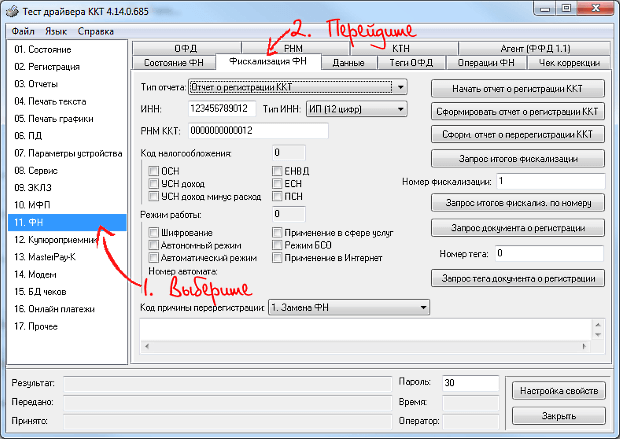The width and height of the screenshot is (620, 439).
Task: Click the ИНН input field
Action: [x=221, y=108]
